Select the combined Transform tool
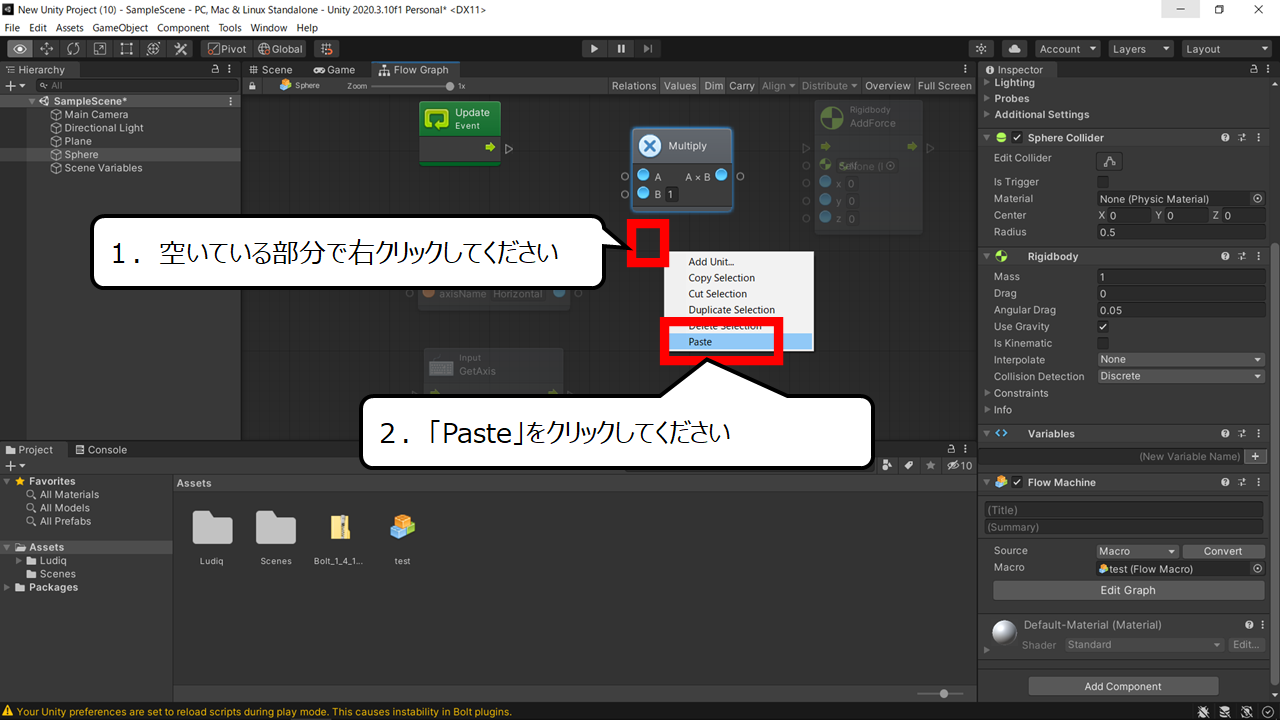1280x720 pixels. click(154, 49)
